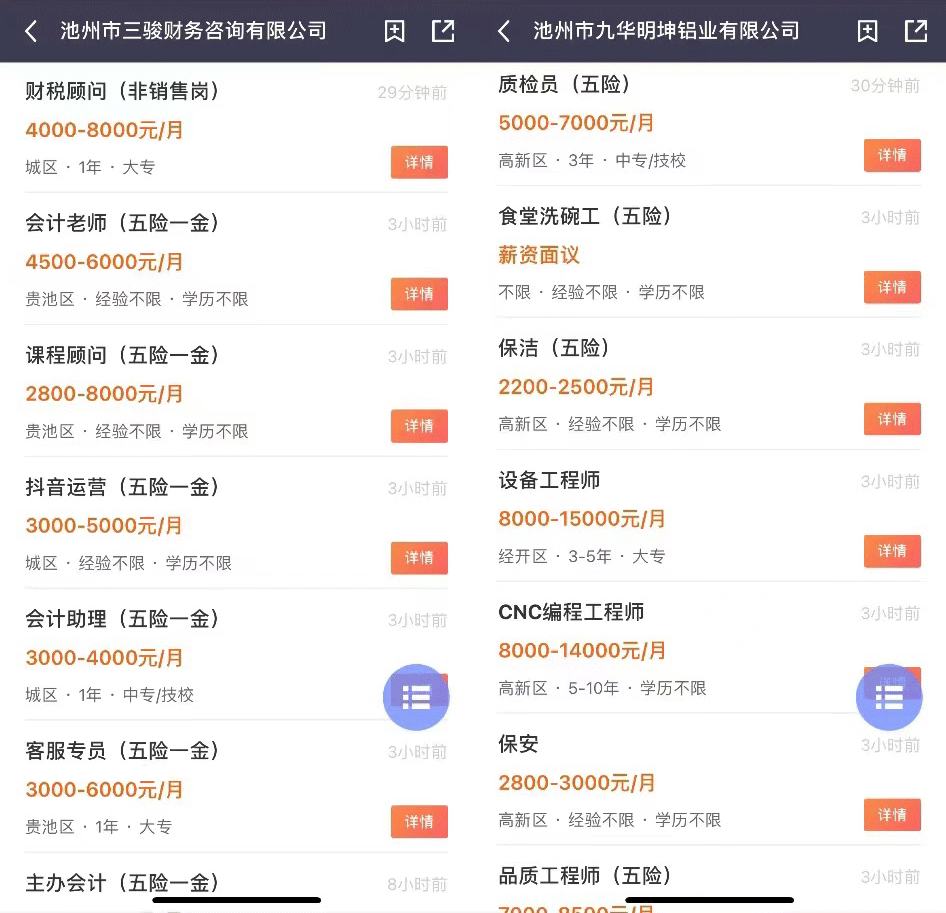
Task: Open 详情 for 设备工程师
Action: [x=892, y=551]
